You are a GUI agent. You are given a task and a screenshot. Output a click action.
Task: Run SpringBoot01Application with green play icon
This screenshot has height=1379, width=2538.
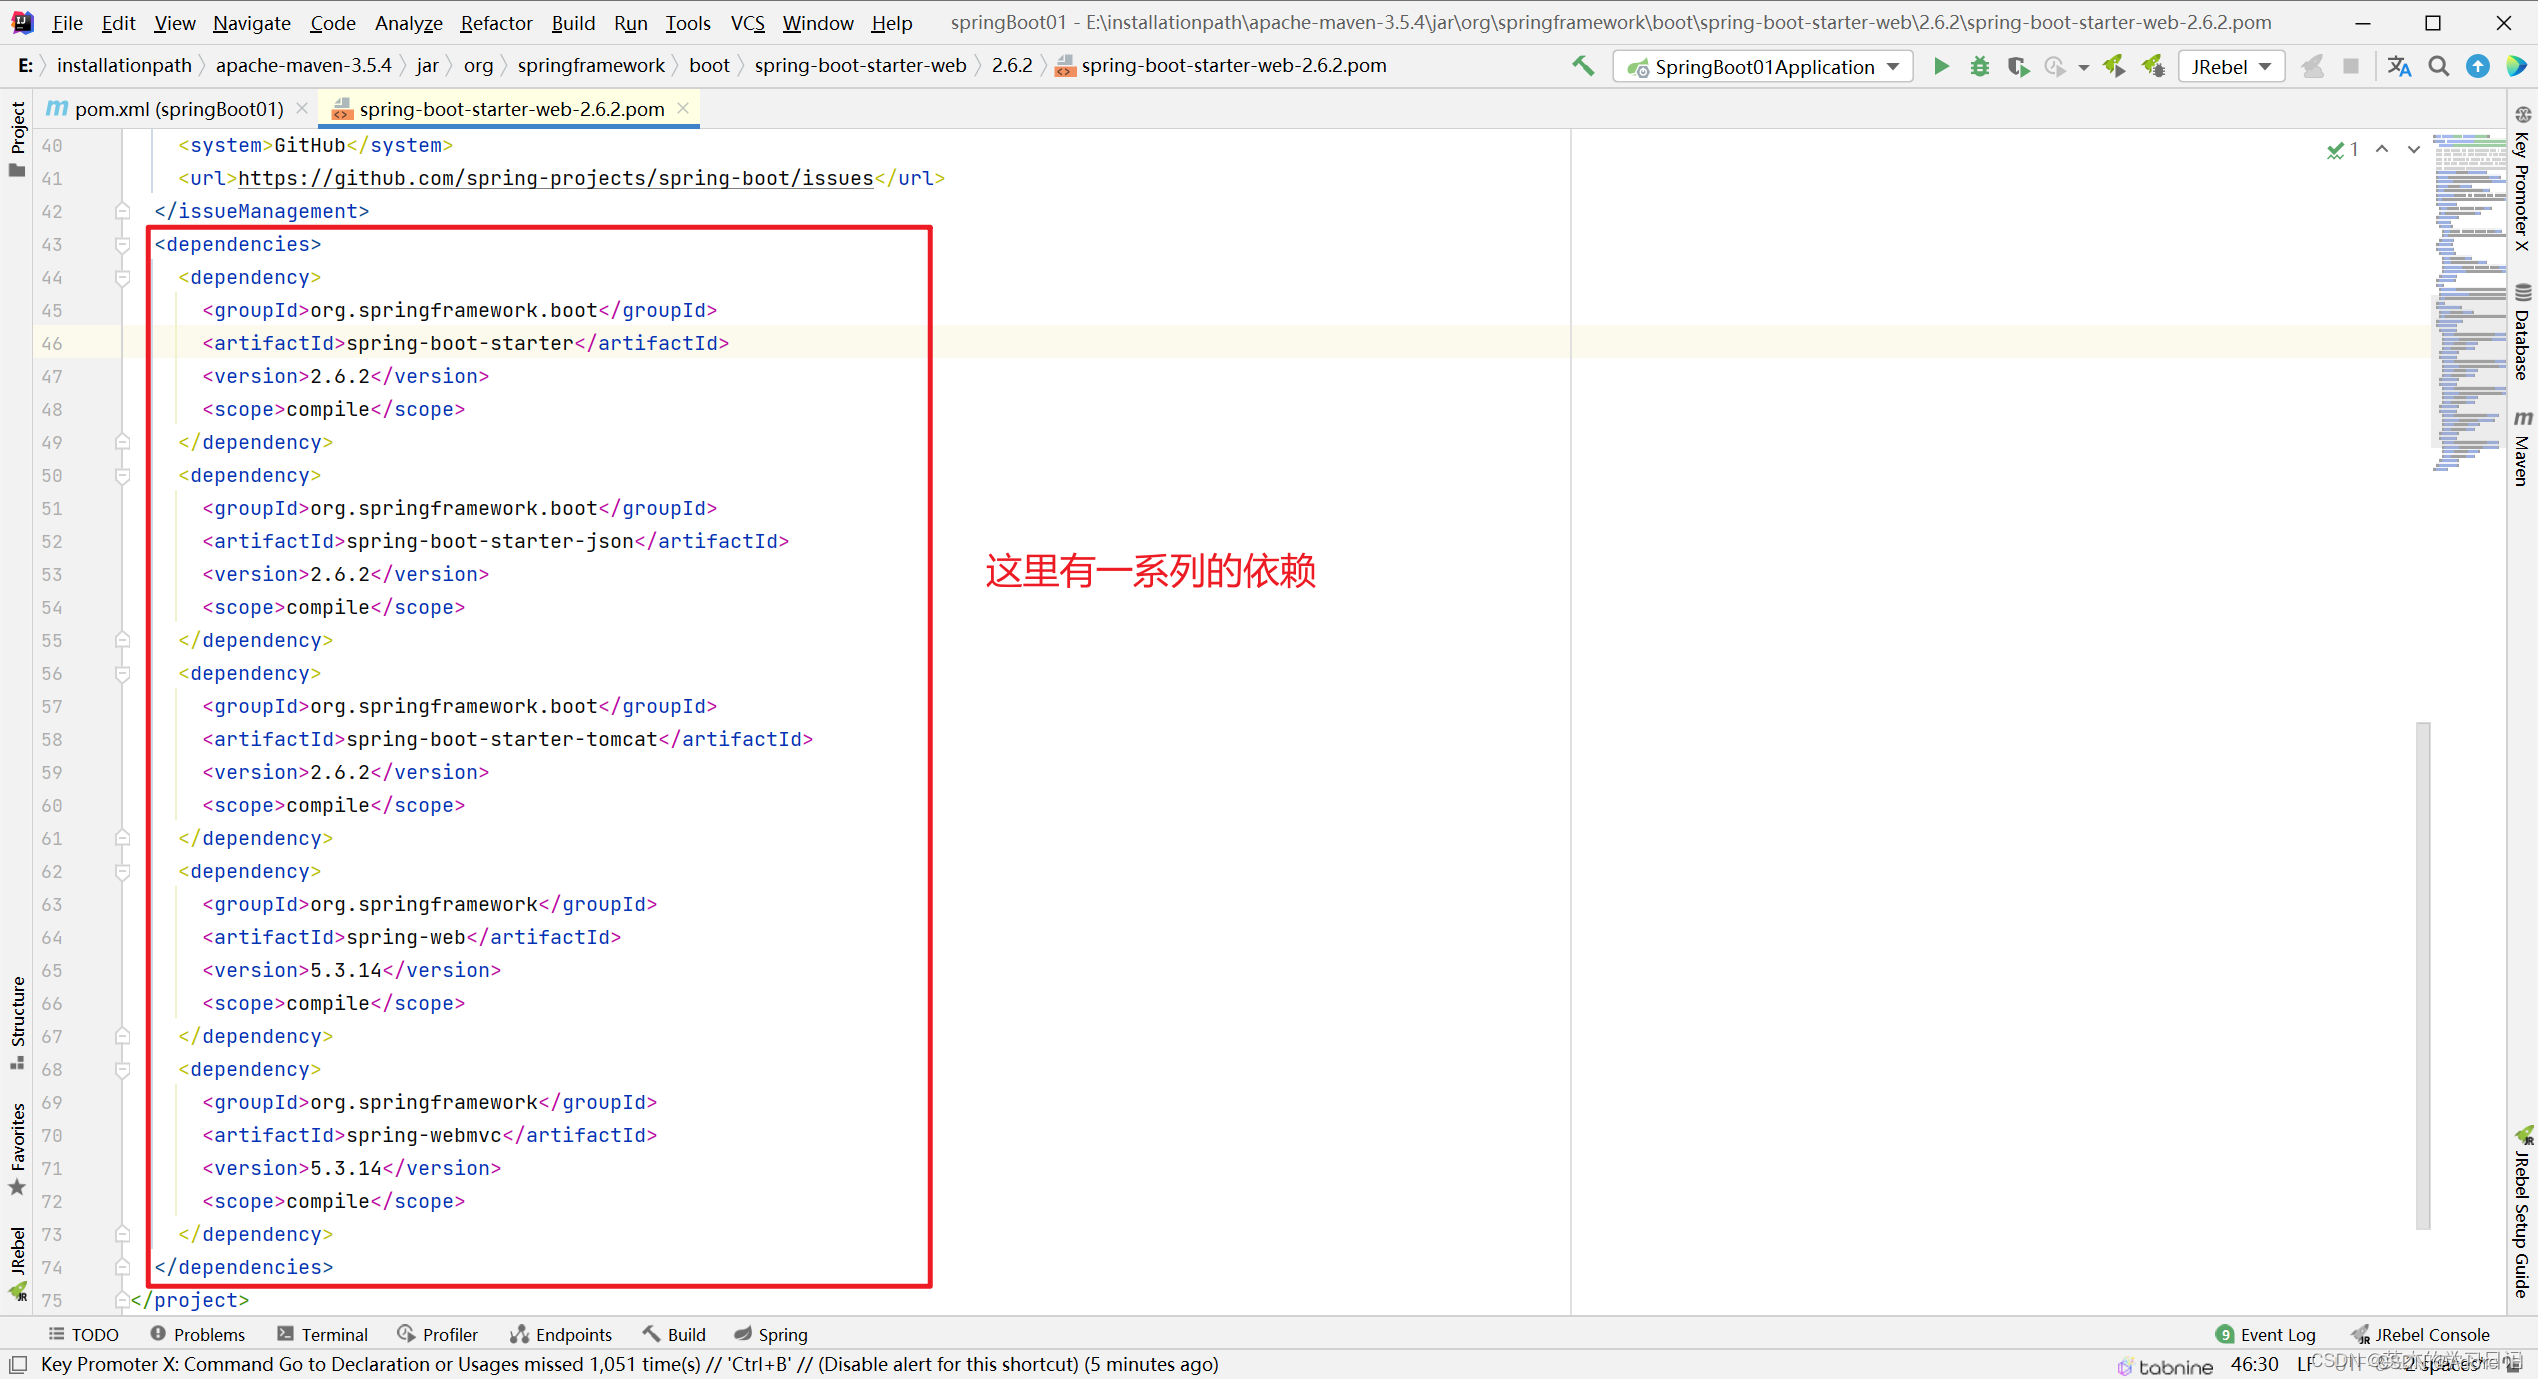click(1941, 67)
